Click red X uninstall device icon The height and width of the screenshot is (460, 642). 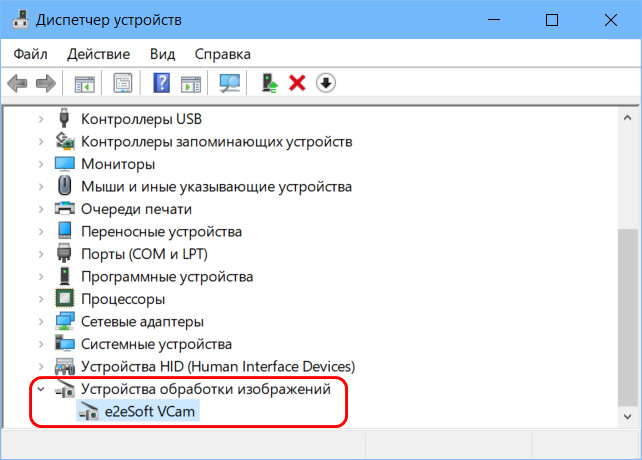[297, 83]
